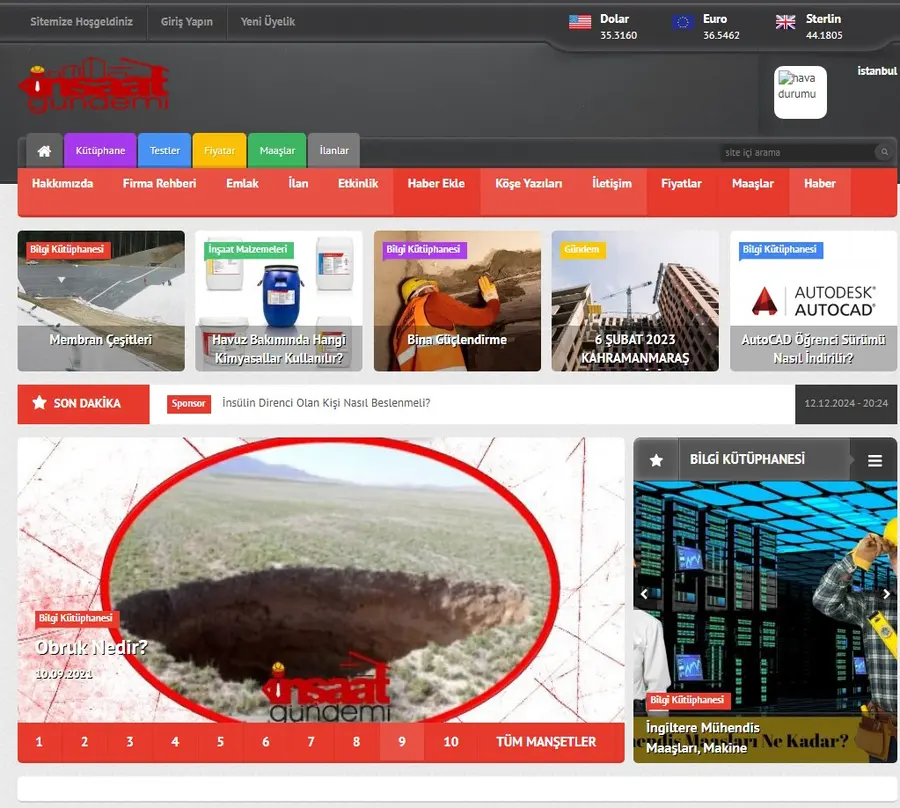The height and width of the screenshot is (808, 900).
Task: Select Firma Rehberi in the red menu
Action: 160,184
